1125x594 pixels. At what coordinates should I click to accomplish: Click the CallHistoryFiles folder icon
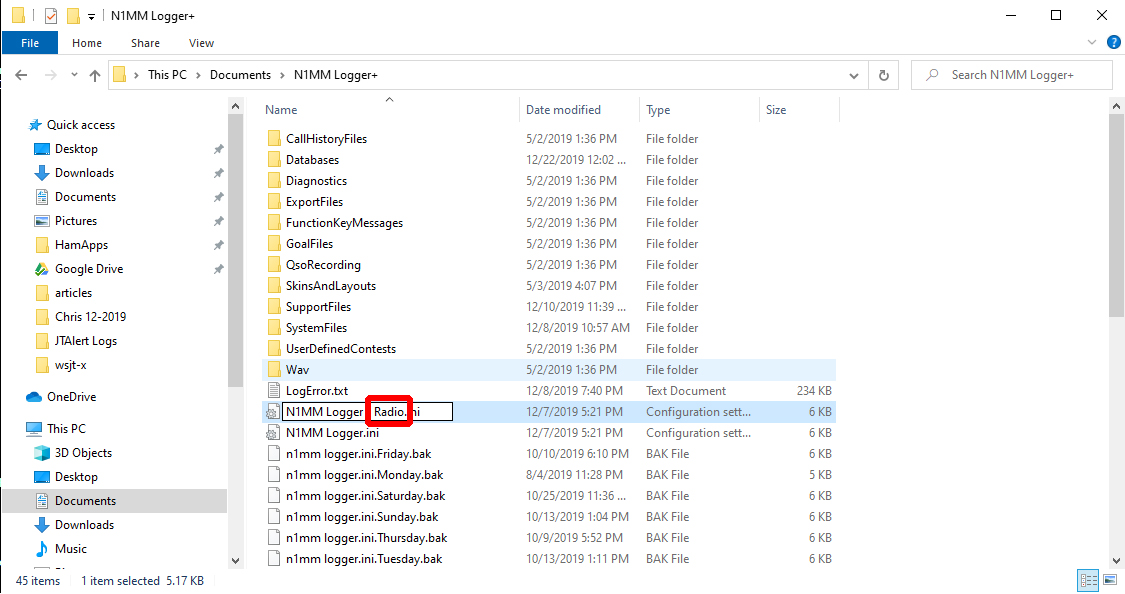(274, 138)
